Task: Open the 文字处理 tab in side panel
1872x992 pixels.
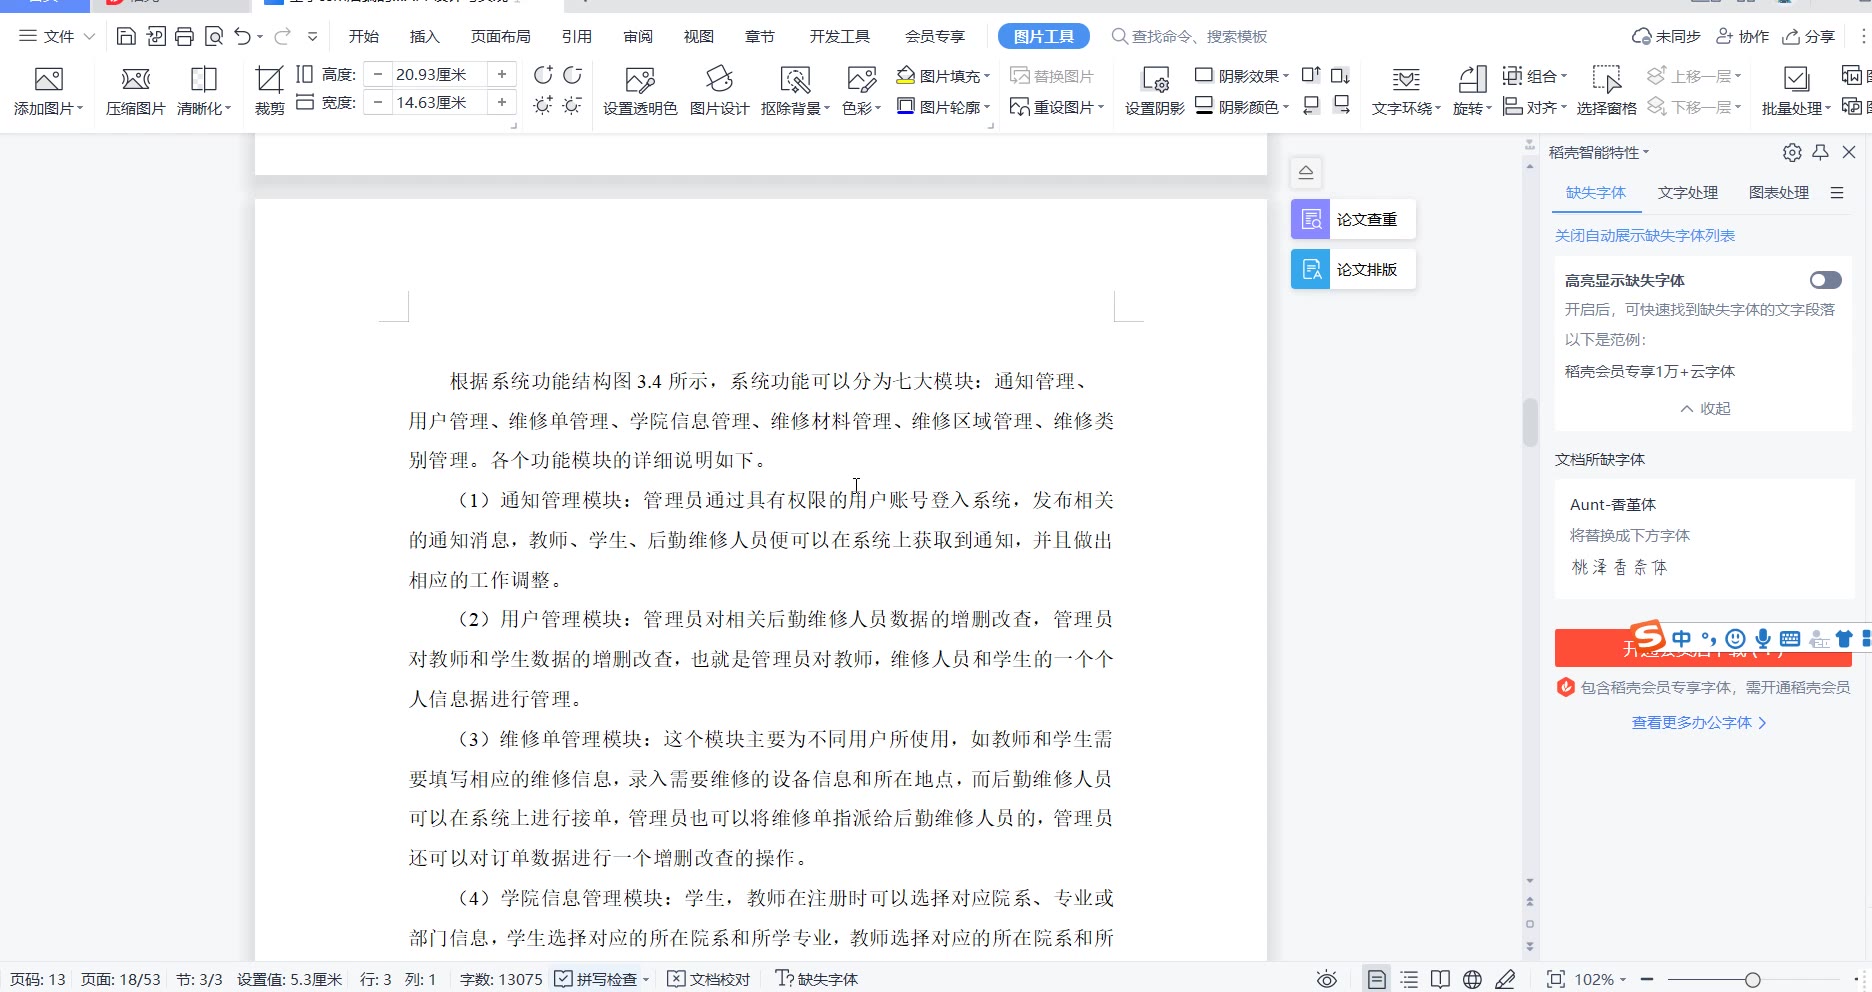Action: [x=1687, y=192]
